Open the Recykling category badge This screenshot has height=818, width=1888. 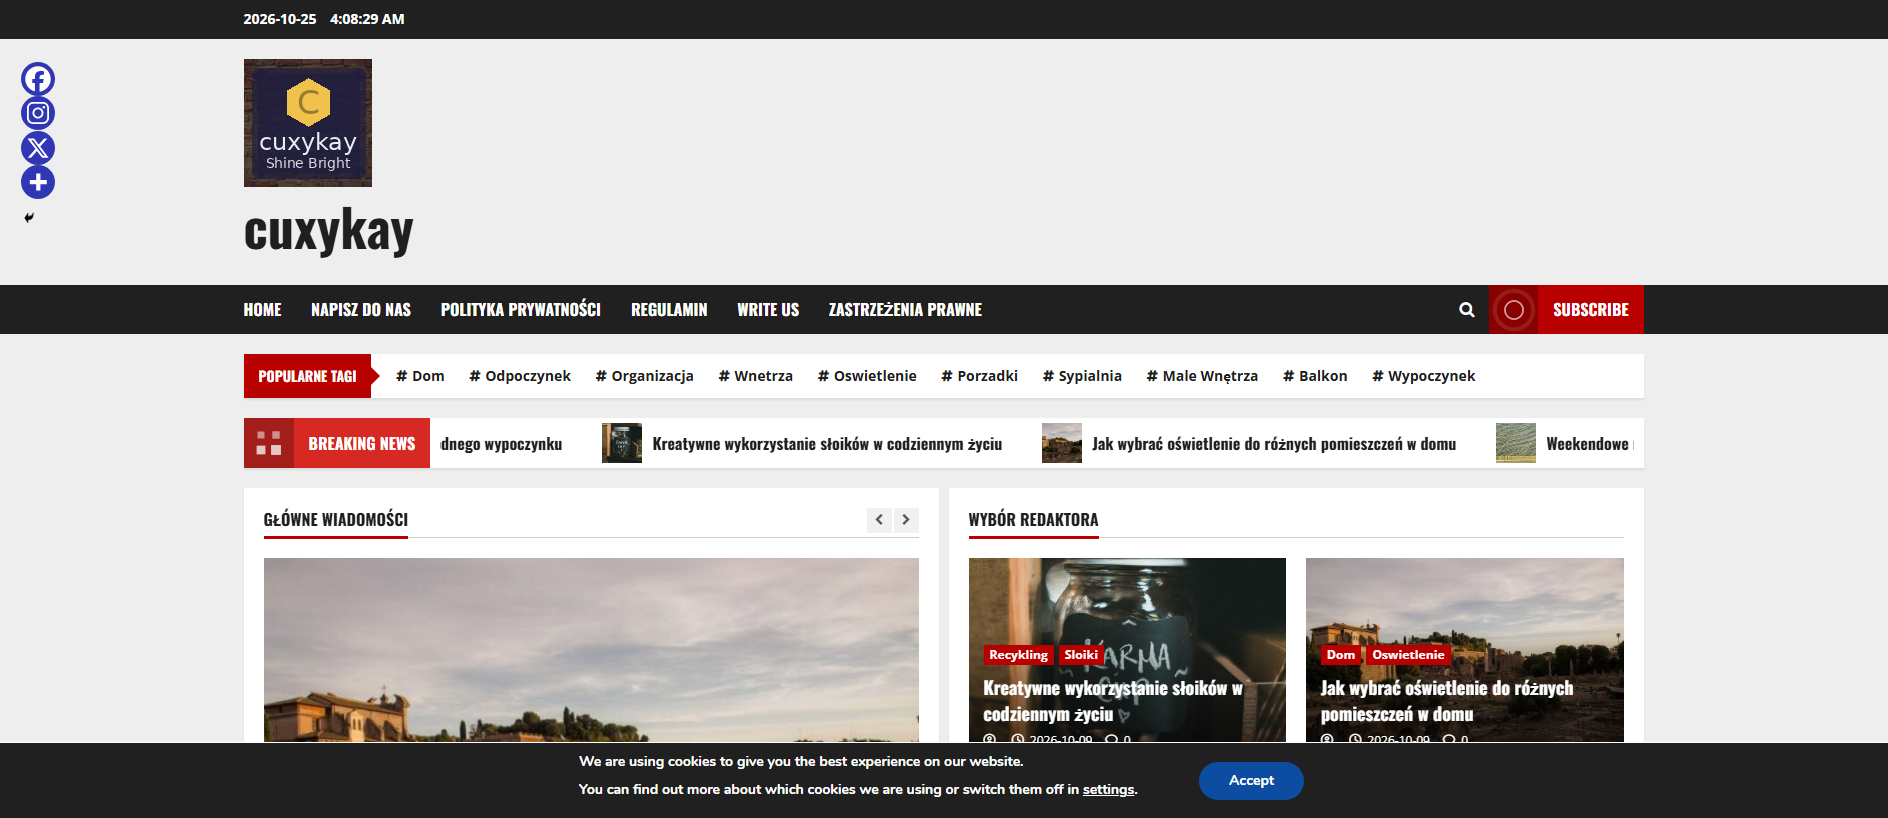click(x=1018, y=655)
